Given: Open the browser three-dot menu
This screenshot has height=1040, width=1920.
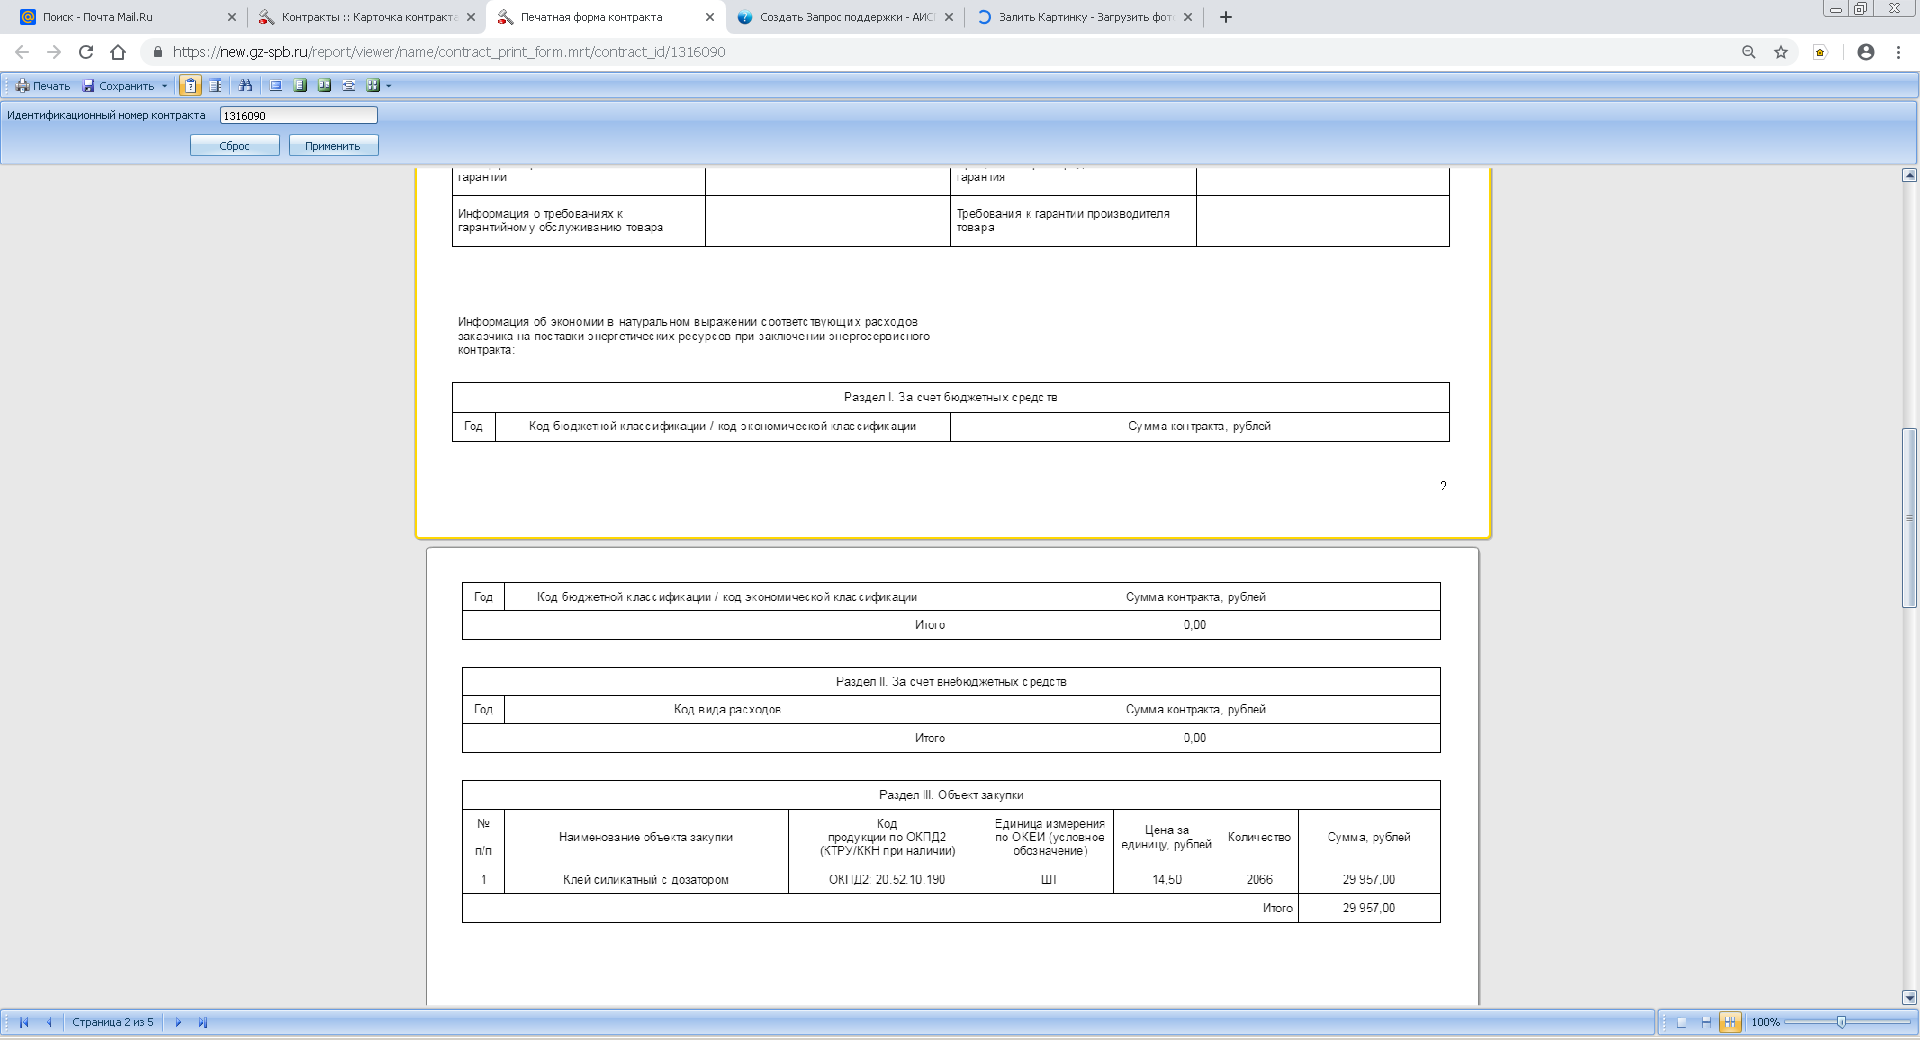Looking at the screenshot, I should [x=1898, y=52].
